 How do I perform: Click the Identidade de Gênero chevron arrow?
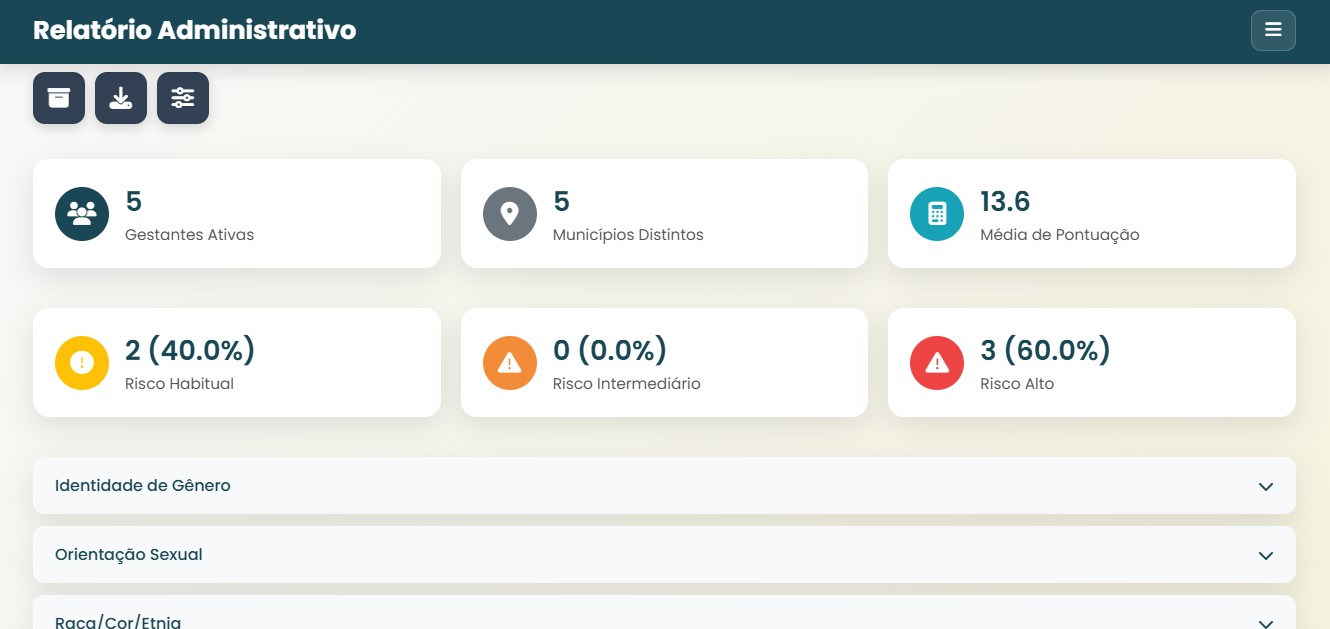tap(1266, 487)
